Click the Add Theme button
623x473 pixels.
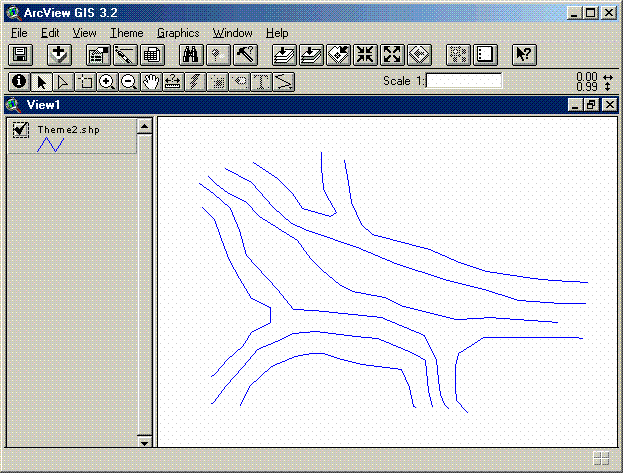[59, 55]
